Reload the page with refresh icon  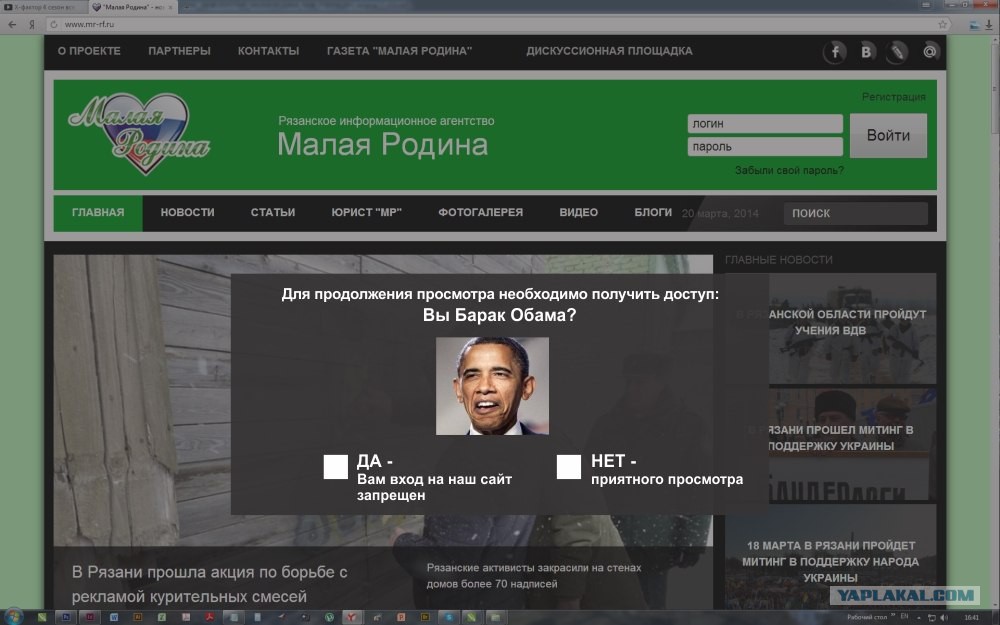click(x=54, y=24)
